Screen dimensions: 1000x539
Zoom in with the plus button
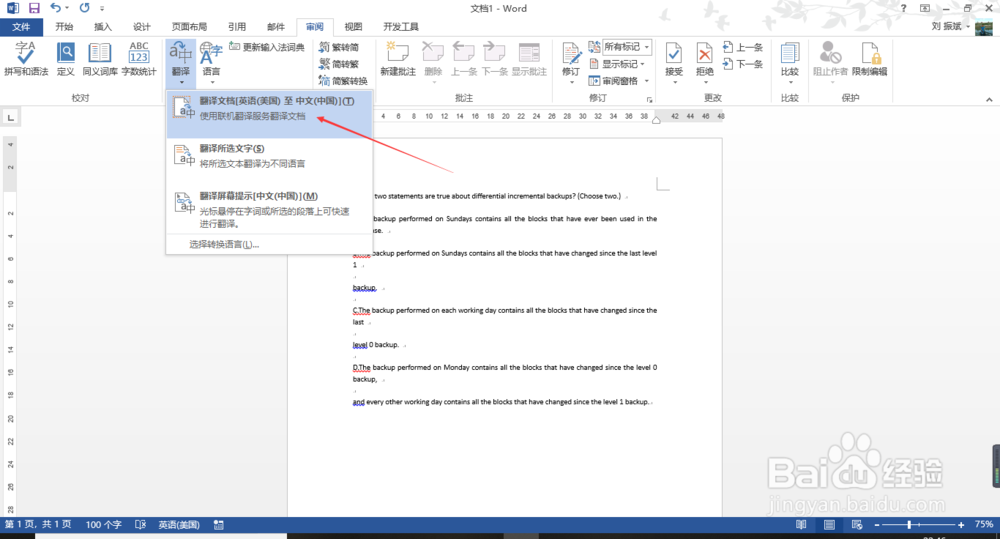click(x=961, y=524)
